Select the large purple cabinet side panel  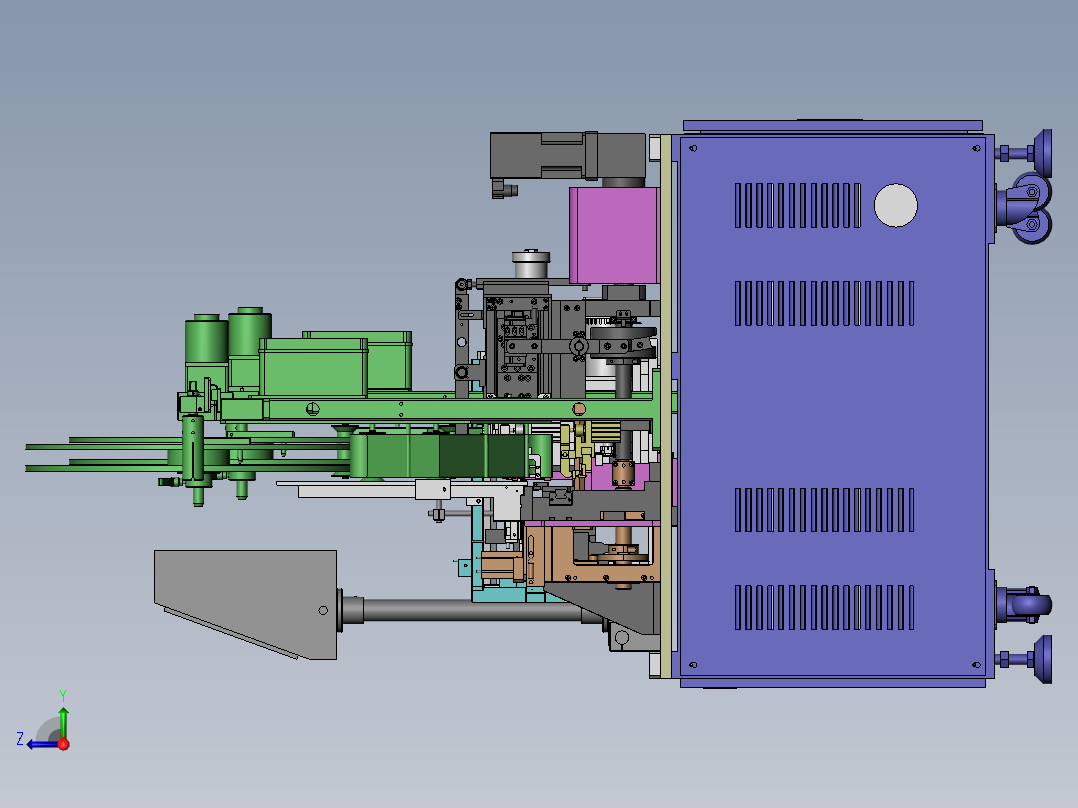(832, 406)
